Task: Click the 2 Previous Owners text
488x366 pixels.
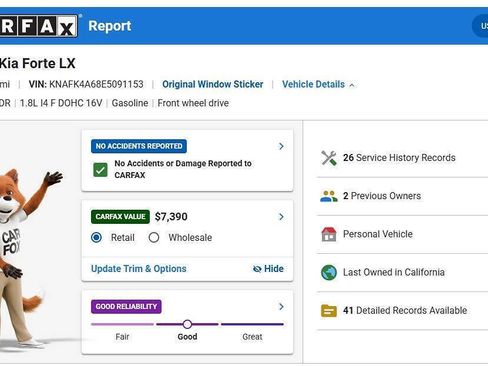Action: coord(382,196)
